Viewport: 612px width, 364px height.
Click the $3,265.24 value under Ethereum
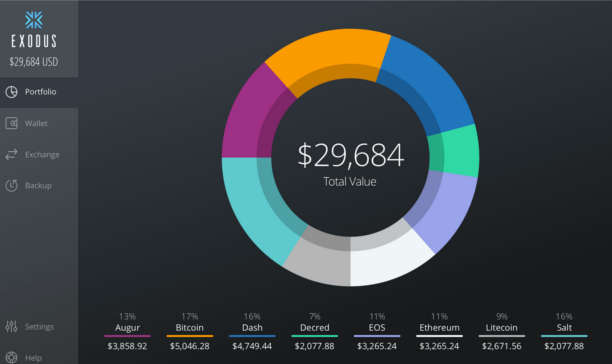point(439,346)
